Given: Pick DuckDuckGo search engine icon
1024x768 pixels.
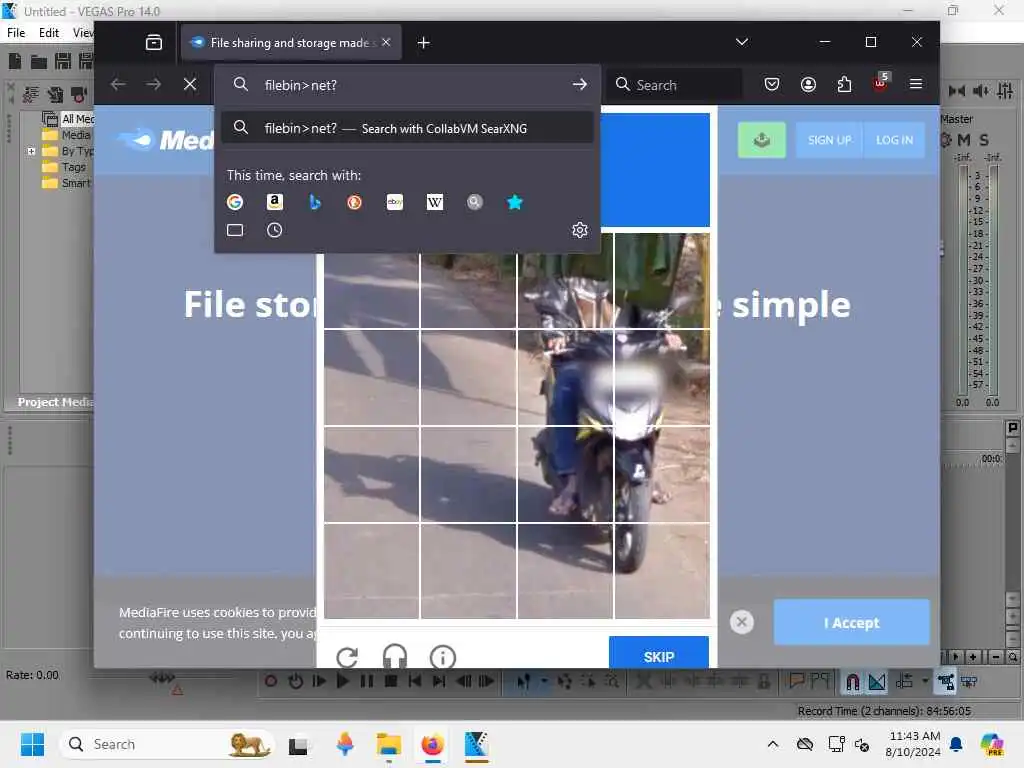Looking at the screenshot, I should [x=355, y=202].
